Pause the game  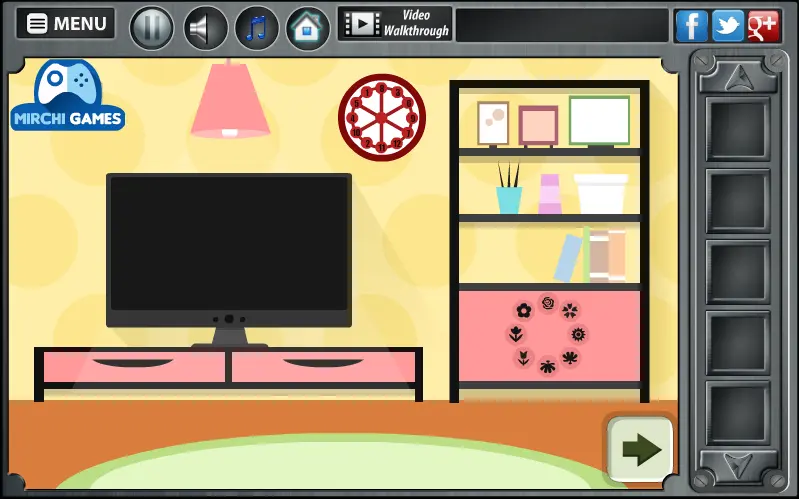coord(152,28)
